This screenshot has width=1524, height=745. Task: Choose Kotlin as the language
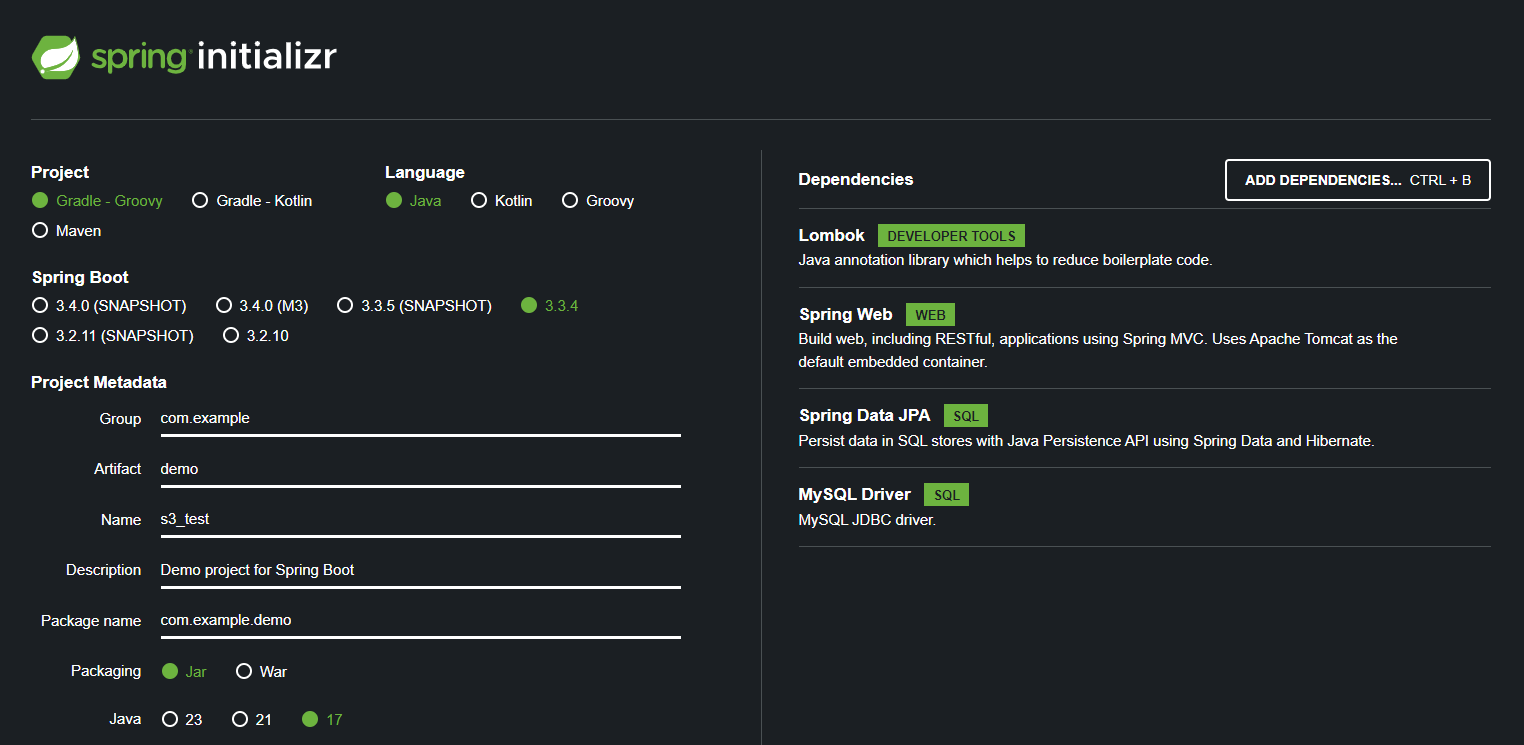pos(502,201)
